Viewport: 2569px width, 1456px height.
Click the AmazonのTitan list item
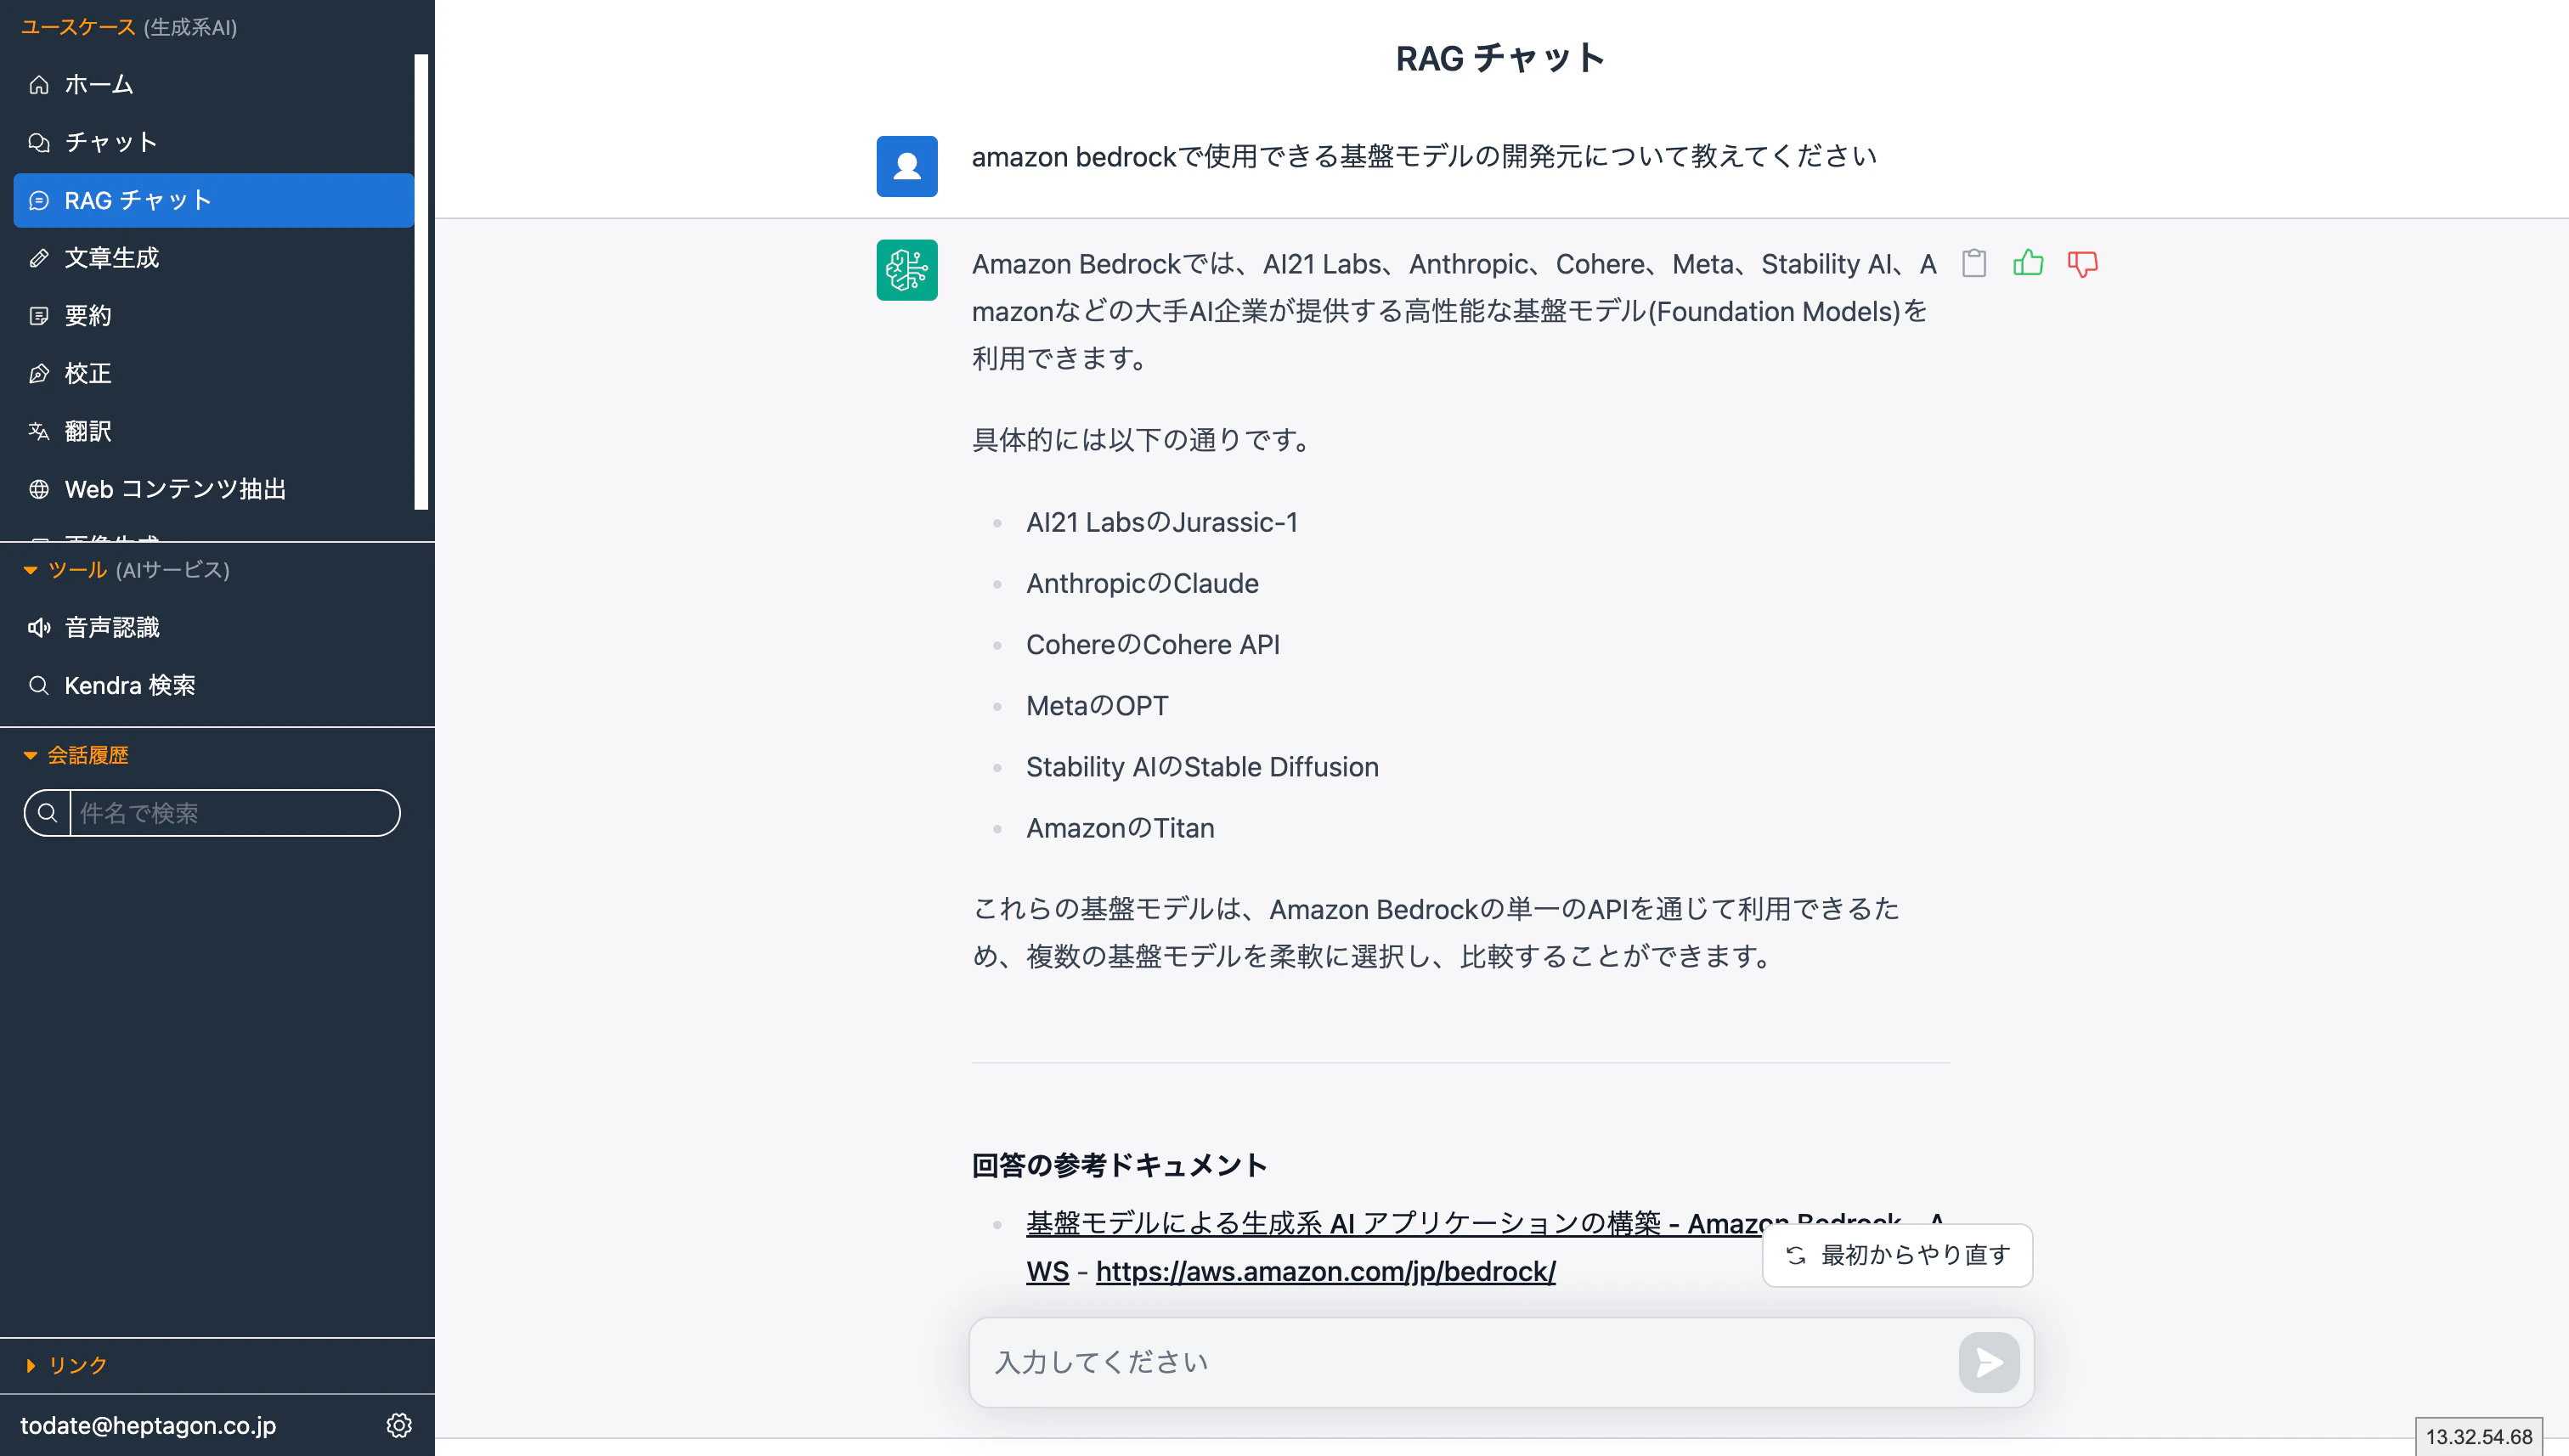1120,828
